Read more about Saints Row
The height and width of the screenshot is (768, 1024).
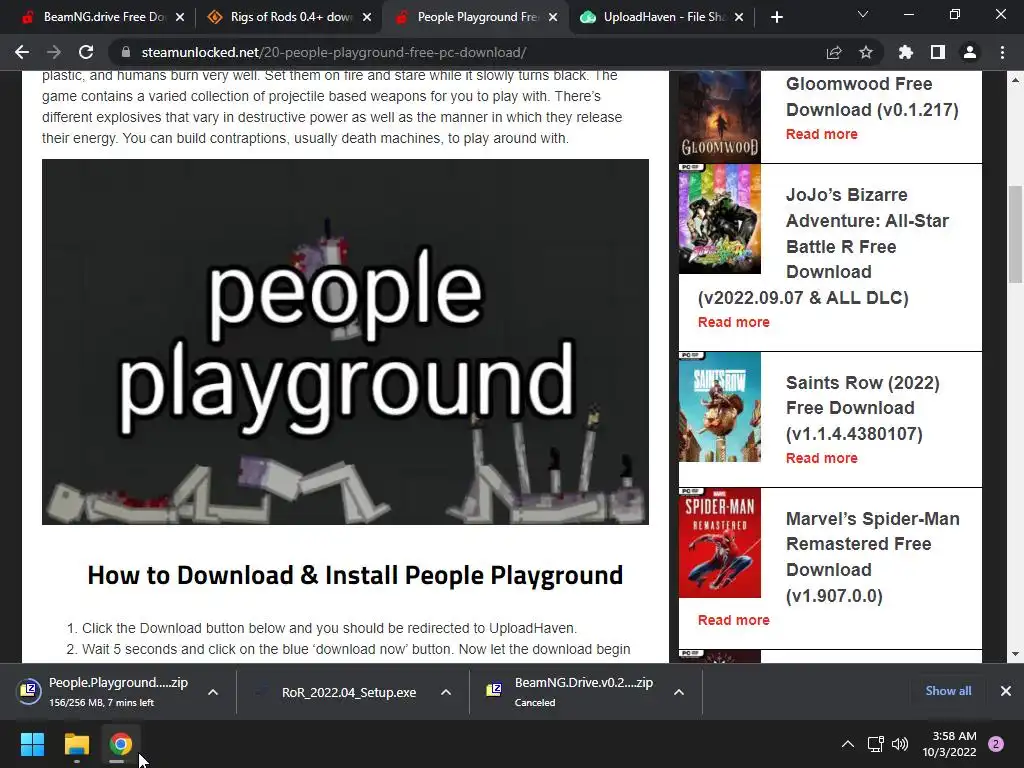[x=822, y=458]
